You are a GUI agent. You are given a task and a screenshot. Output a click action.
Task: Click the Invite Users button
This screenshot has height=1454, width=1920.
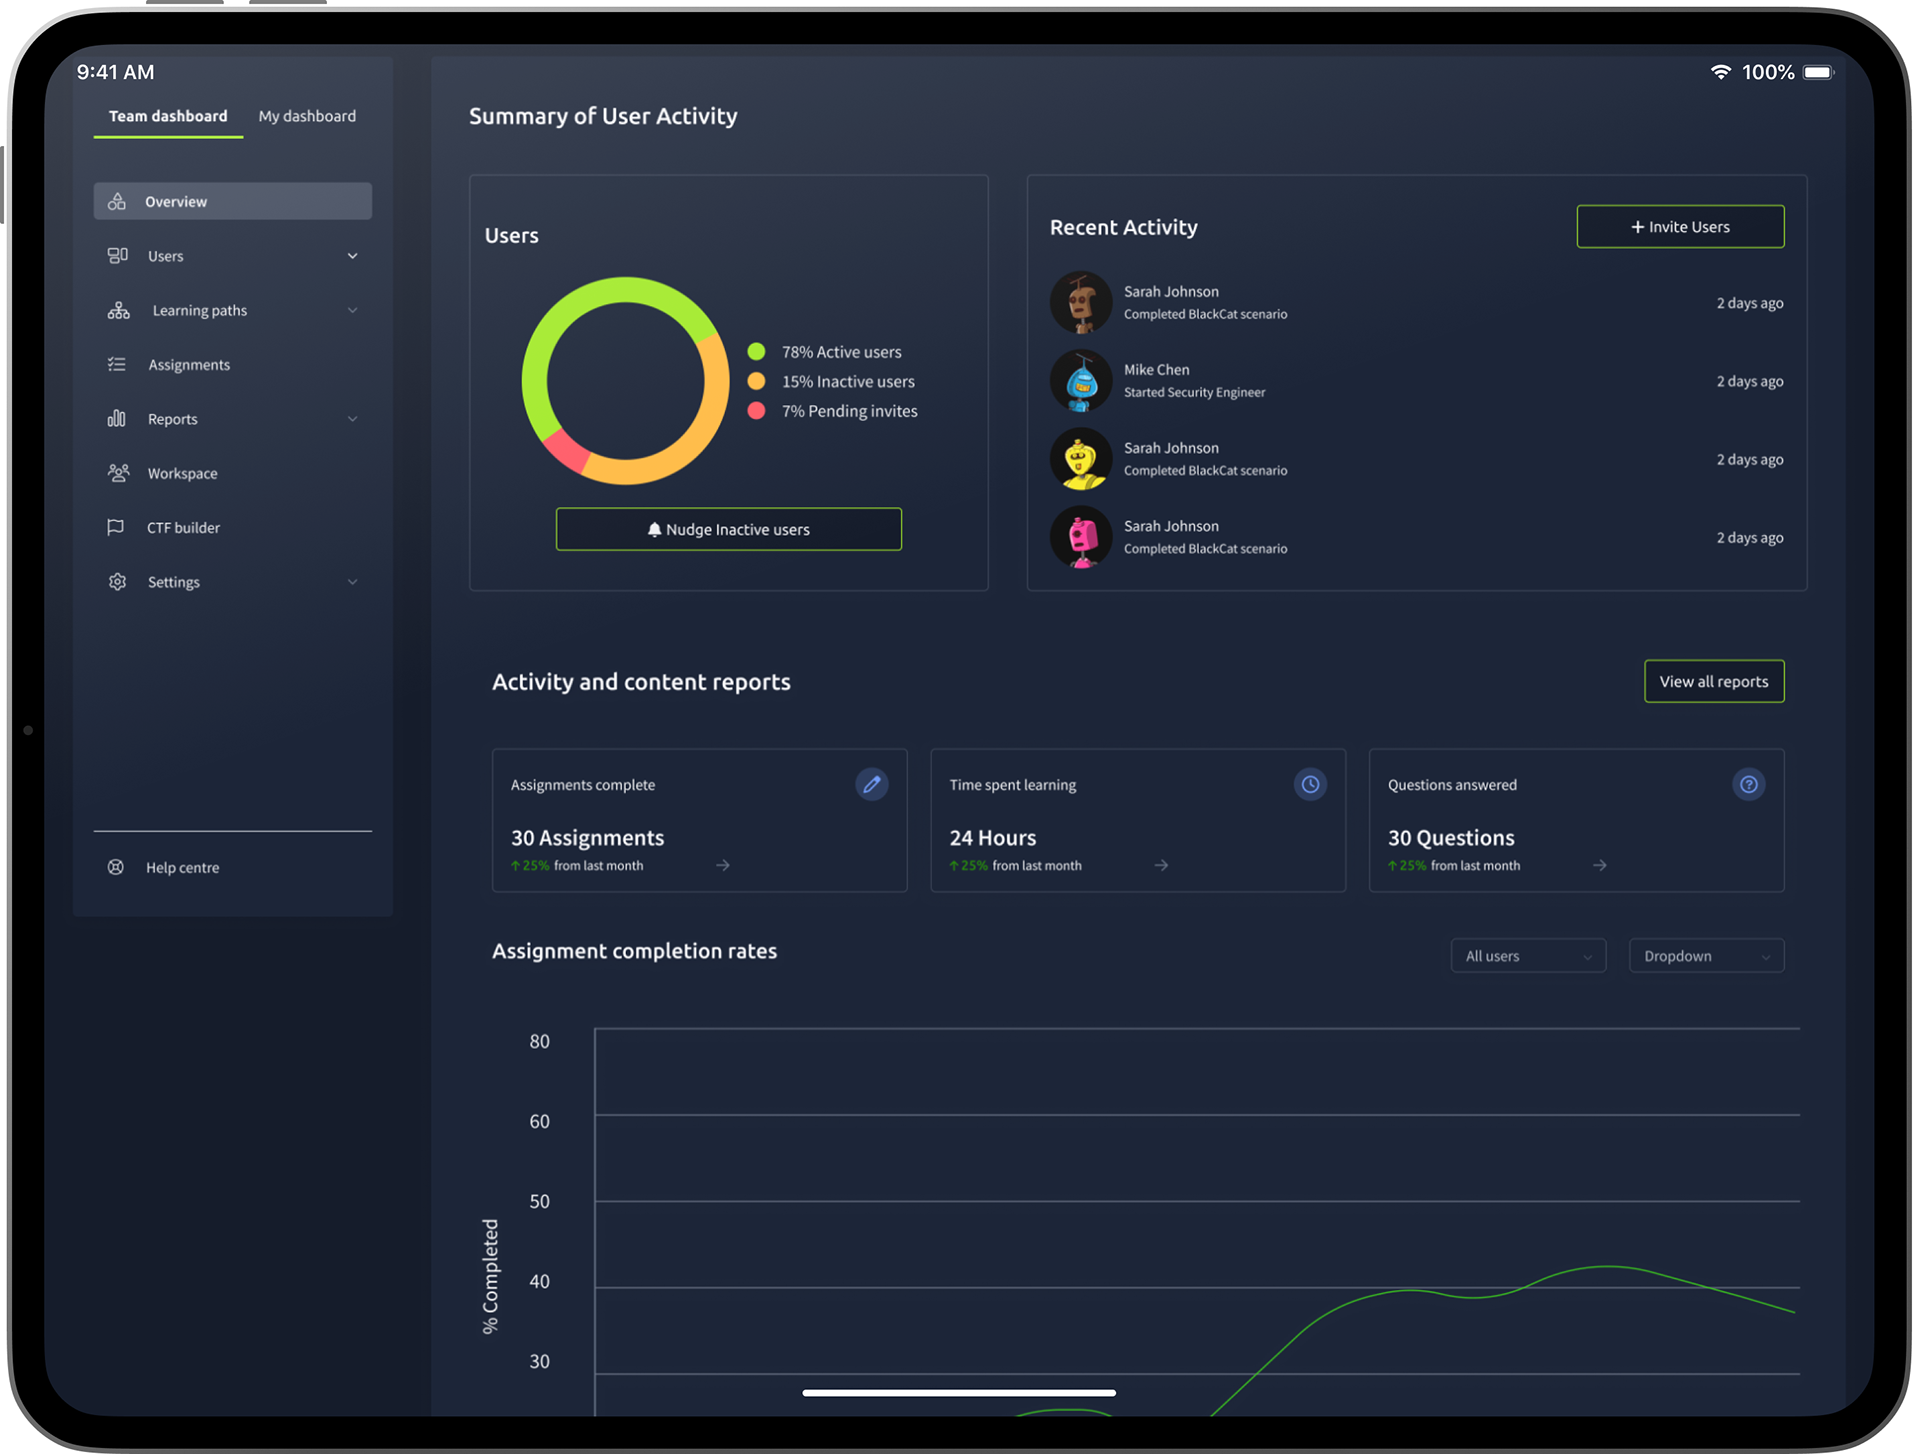pos(1680,227)
